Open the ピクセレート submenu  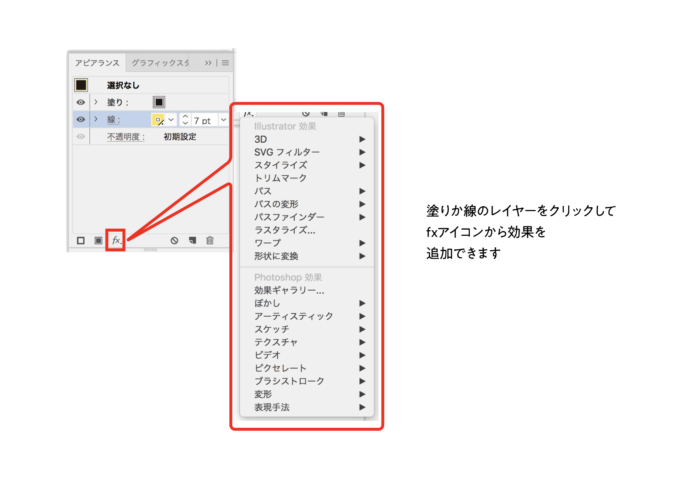click(307, 368)
